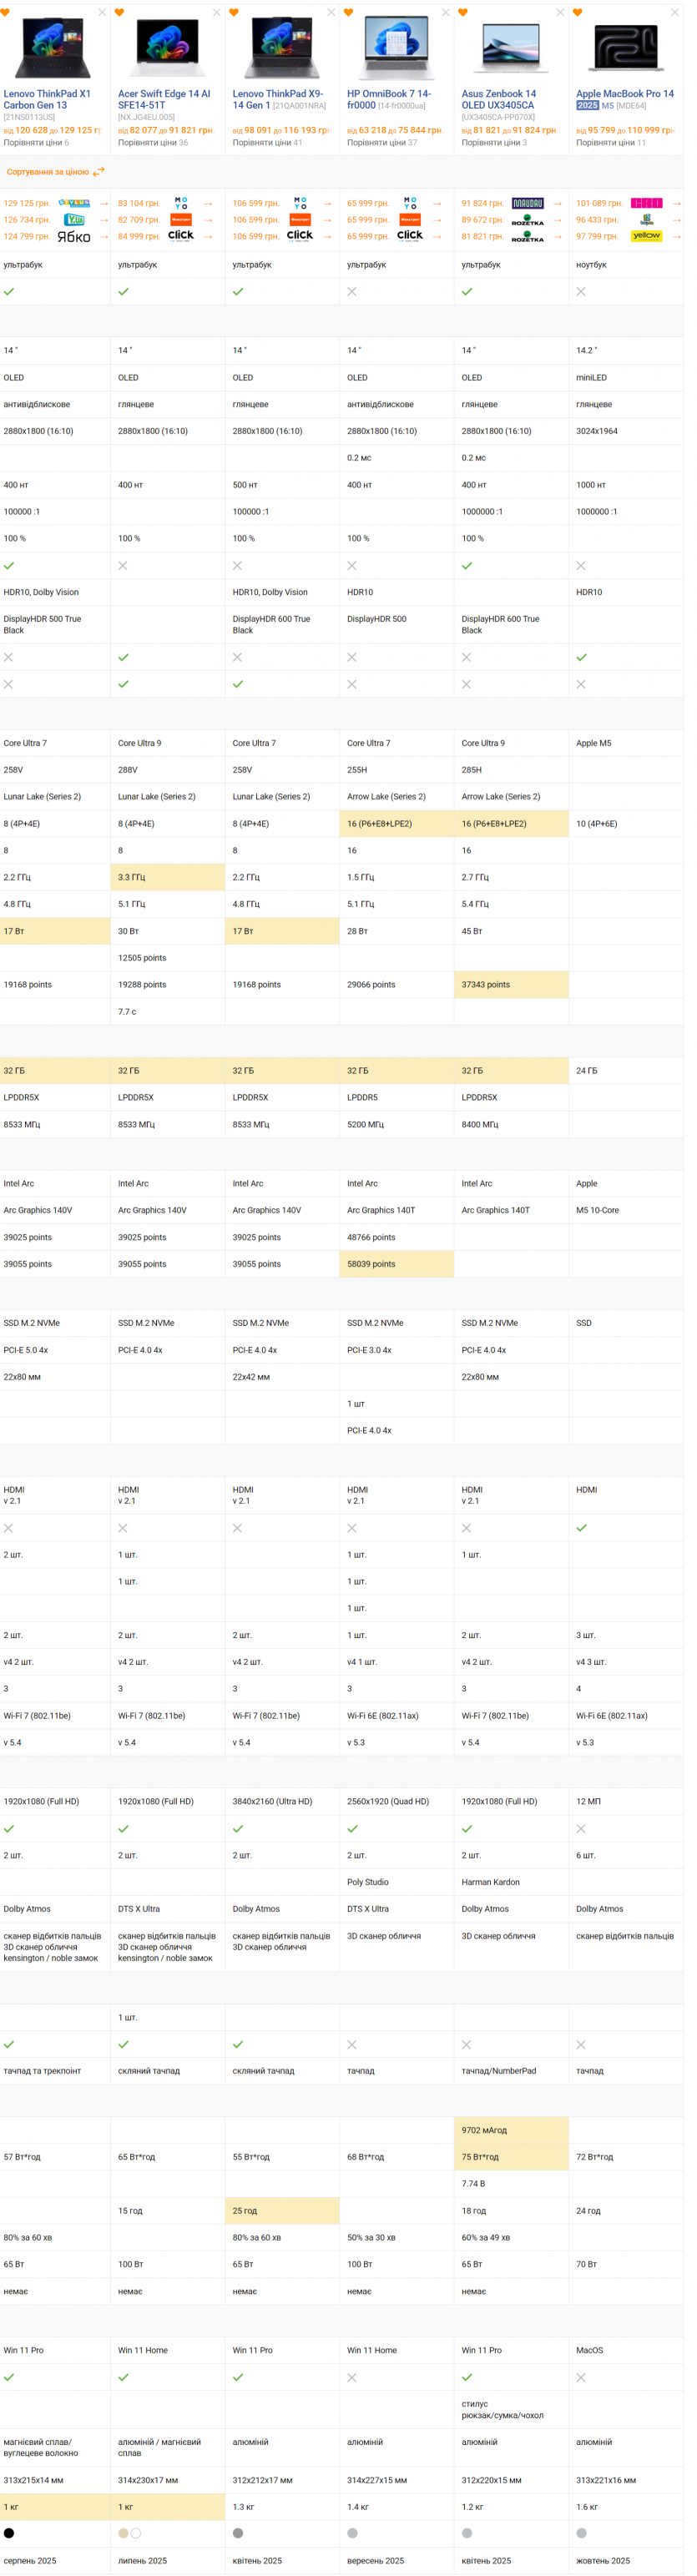Open the Ябко store offer logo
This screenshot has height=2576, width=697.
click(74, 237)
